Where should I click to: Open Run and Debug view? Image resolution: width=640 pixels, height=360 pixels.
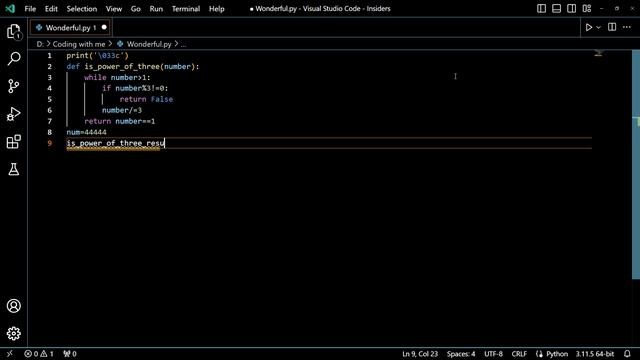[x=13, y=114]
